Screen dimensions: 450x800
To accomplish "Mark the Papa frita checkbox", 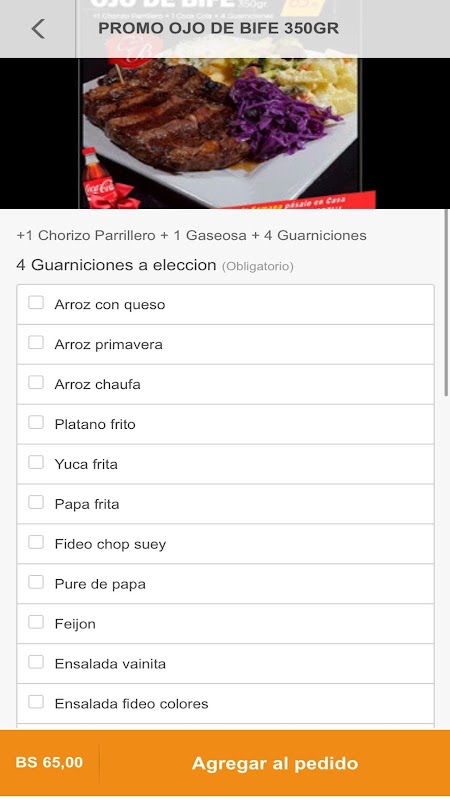I will point(36,502).
